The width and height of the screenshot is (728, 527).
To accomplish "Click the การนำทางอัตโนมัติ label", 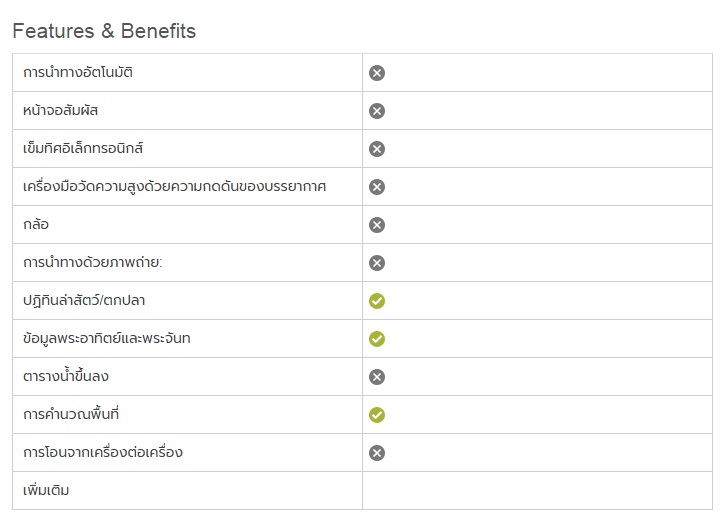I will 78,73.
